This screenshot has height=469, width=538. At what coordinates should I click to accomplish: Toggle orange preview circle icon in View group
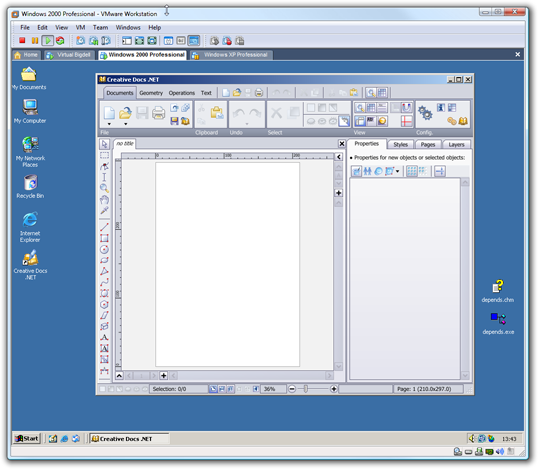(382, 121)
